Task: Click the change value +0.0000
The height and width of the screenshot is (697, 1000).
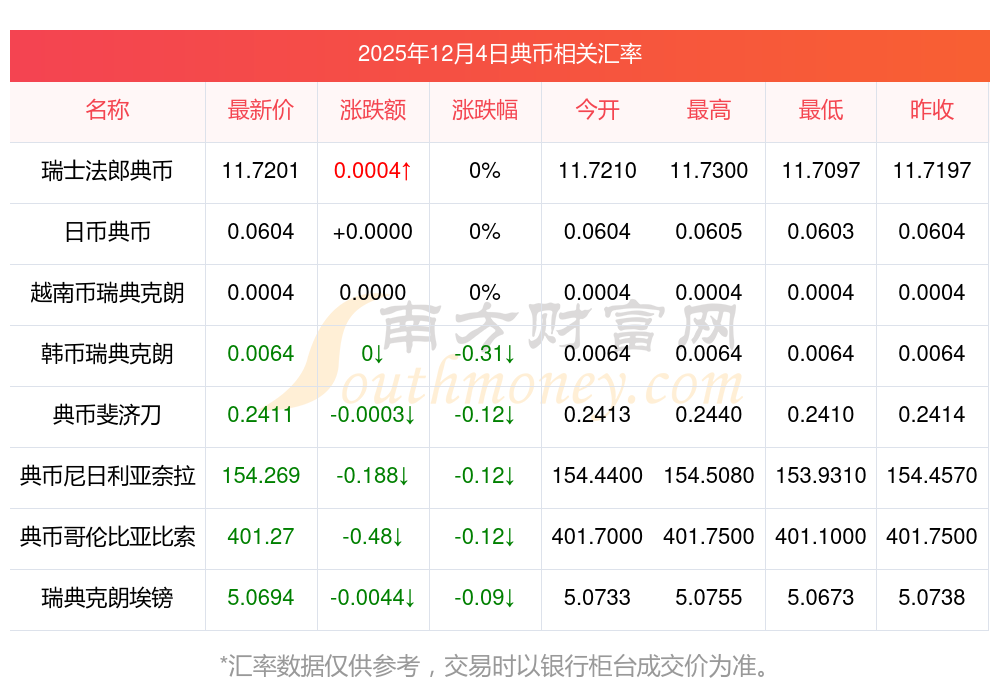Action: pos(373,231)
